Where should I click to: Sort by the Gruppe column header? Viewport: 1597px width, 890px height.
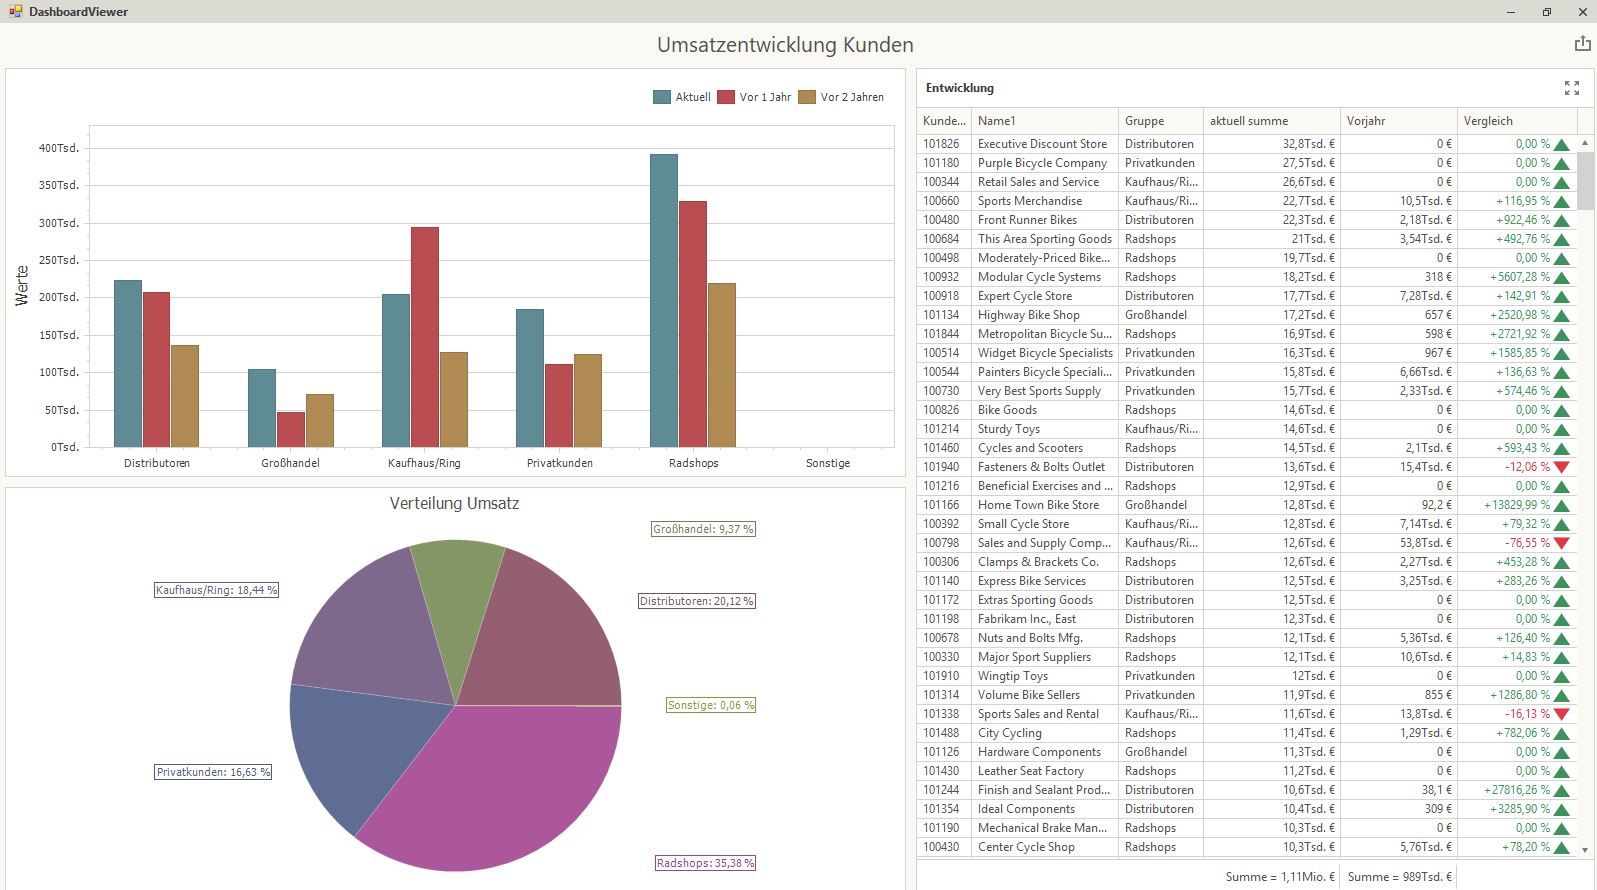coord(1160,121)
